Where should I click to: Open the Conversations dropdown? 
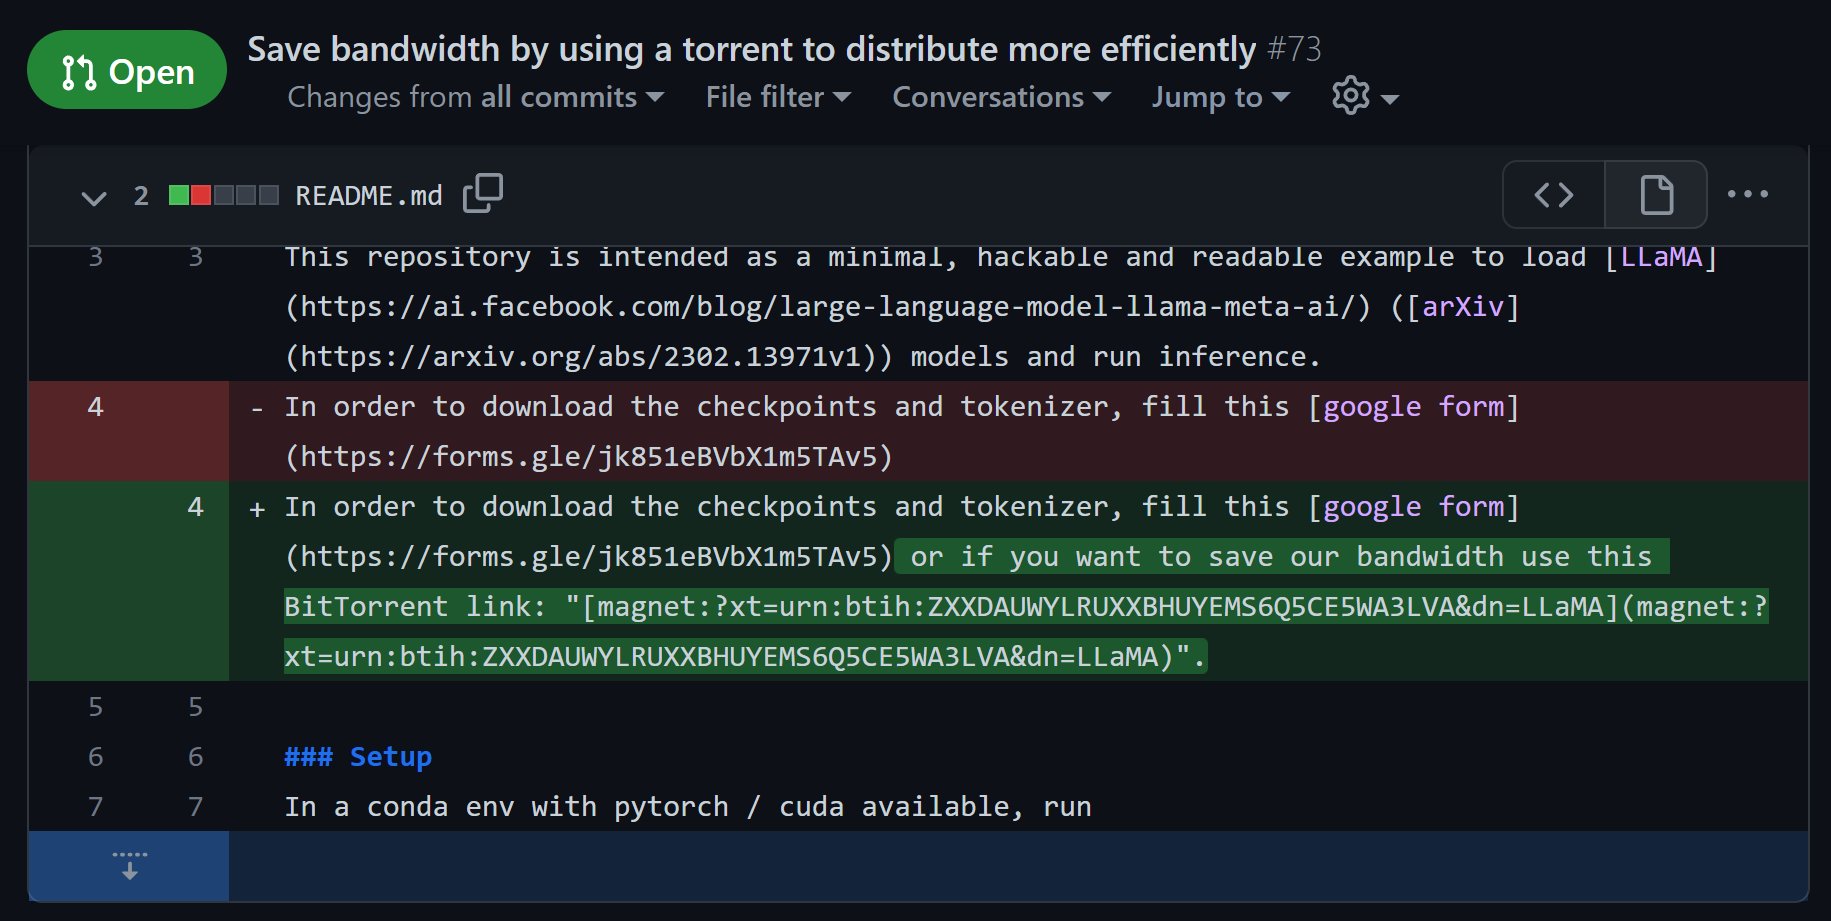[1001, 97]
